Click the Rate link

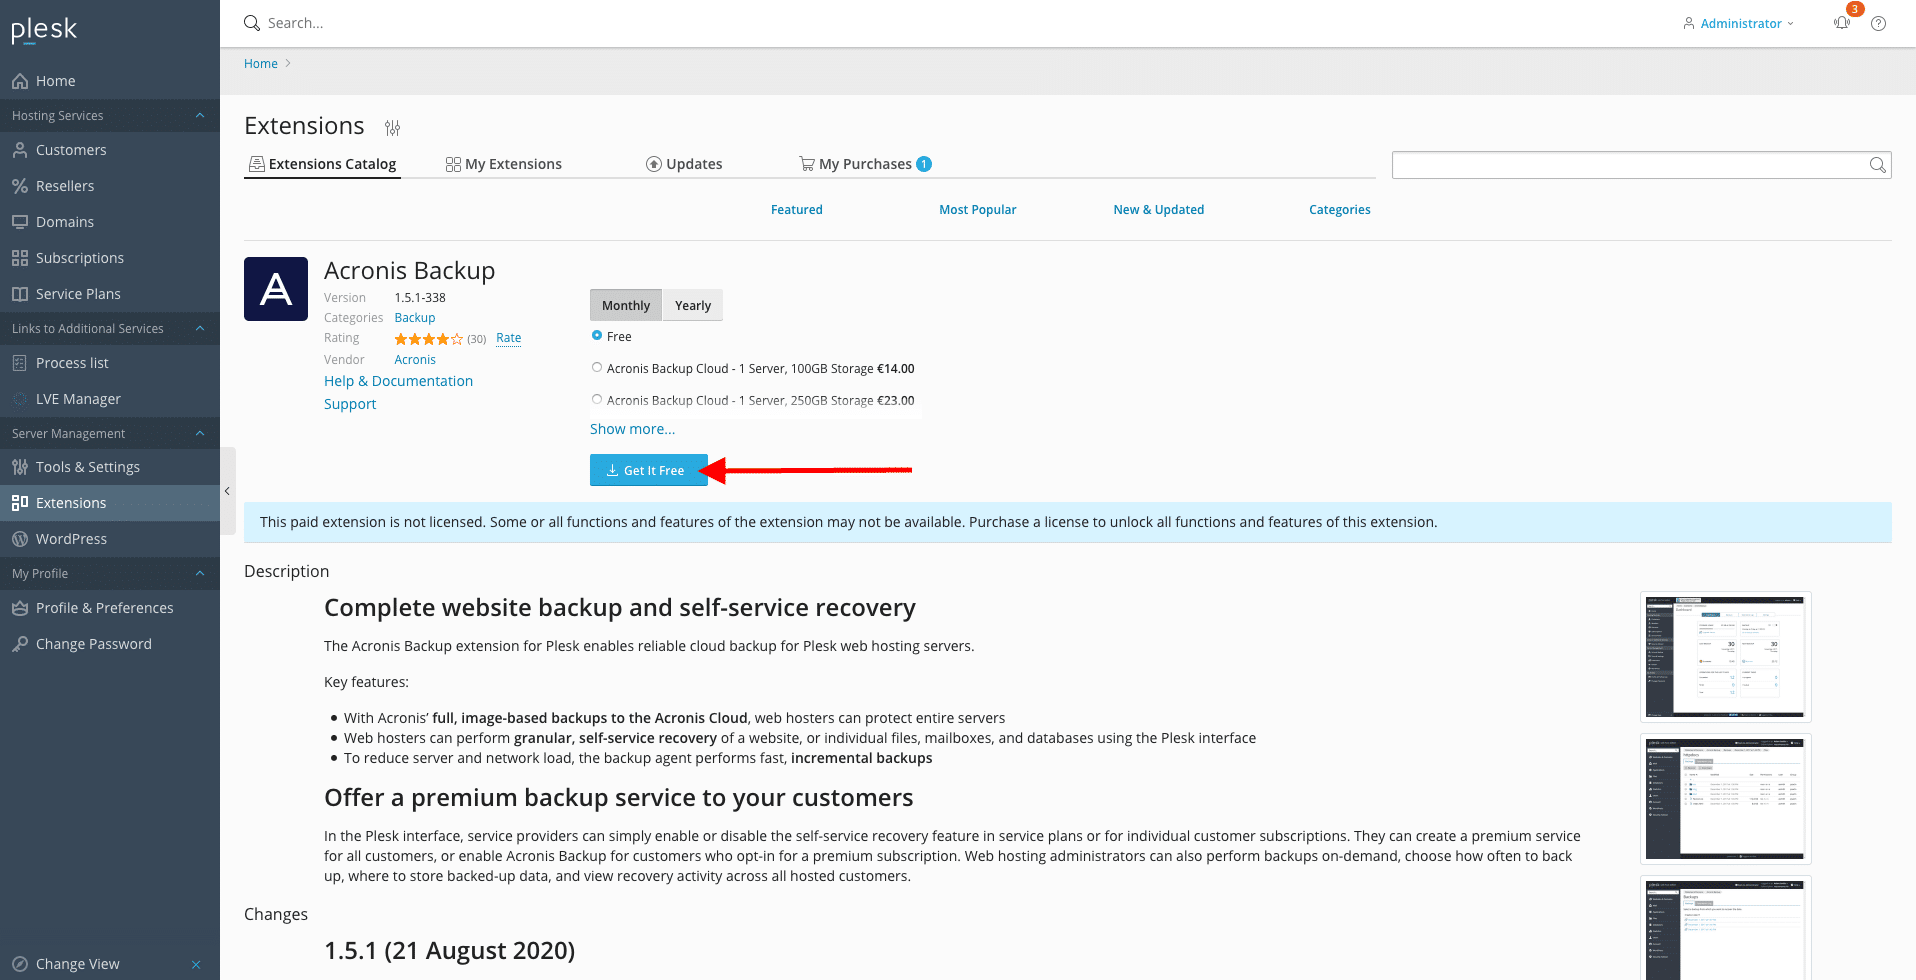click(509, 338)
